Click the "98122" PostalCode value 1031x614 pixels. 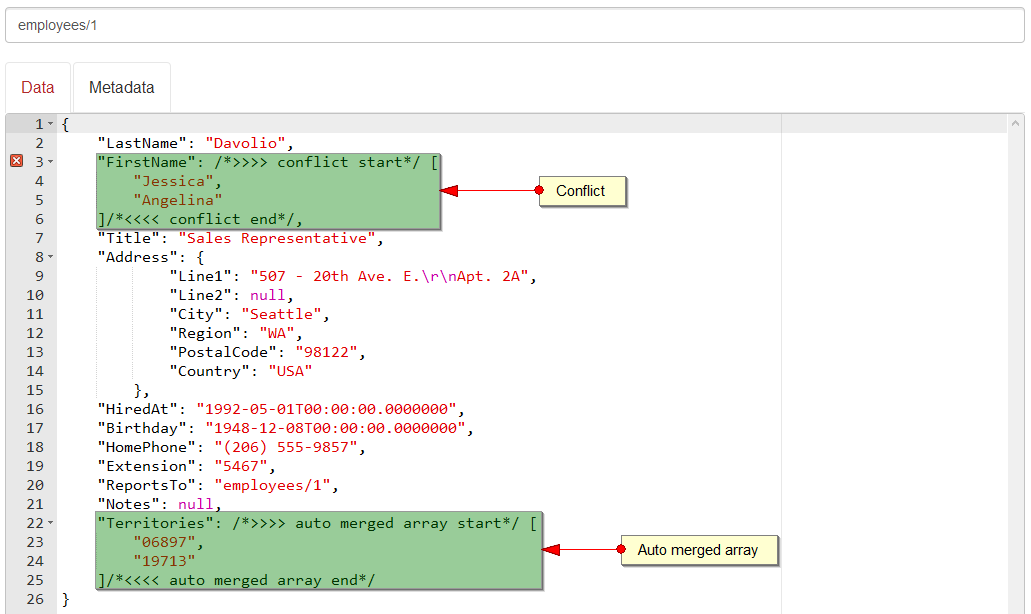tap(327, 352)
